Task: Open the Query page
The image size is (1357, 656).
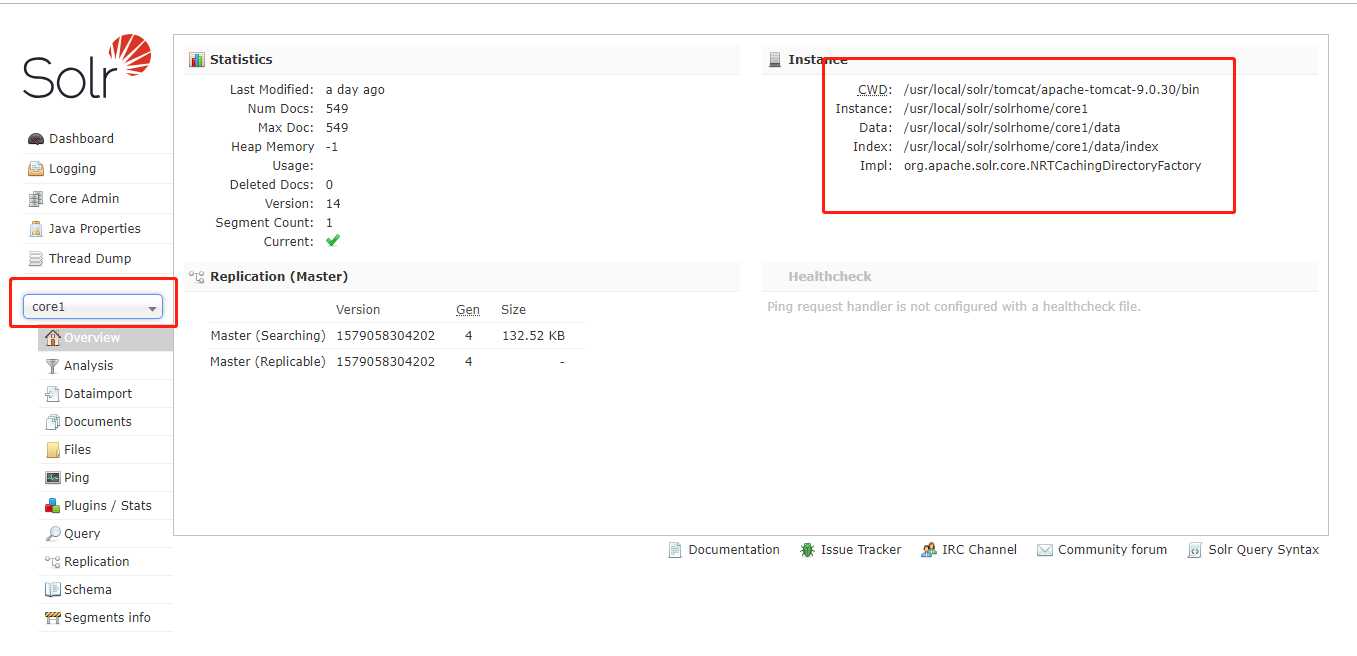Action: 82,534
